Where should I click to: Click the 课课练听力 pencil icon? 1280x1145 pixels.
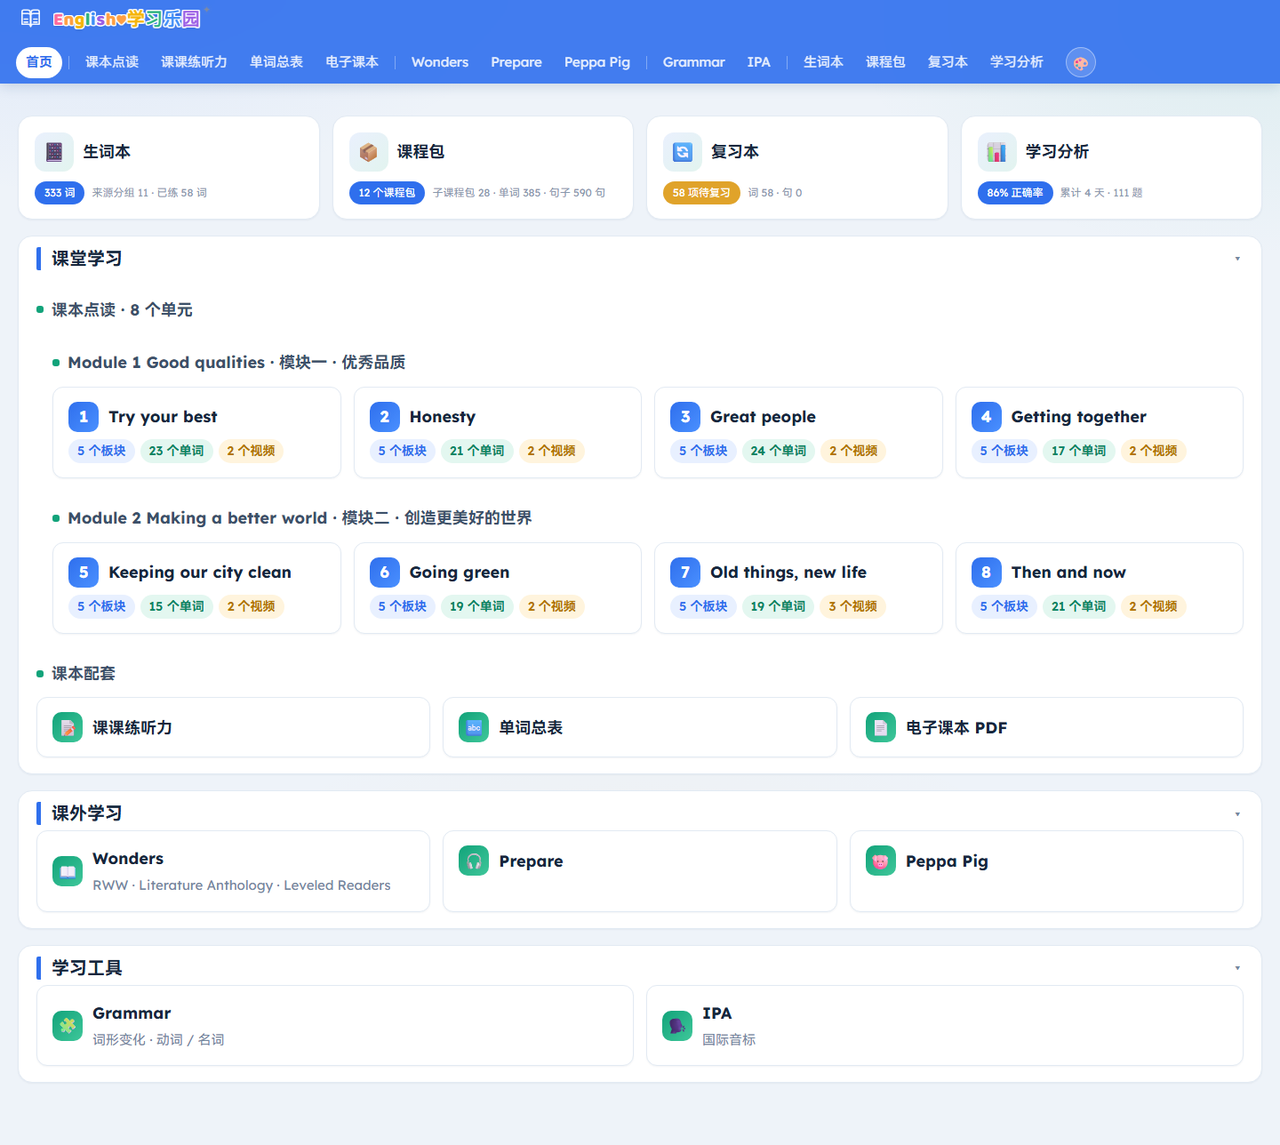[x=67, y=727]
